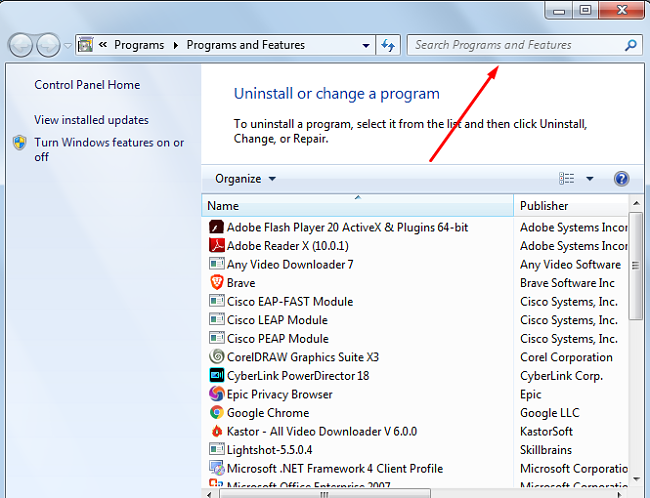Click Programs and Features breadcrumb
This screenshot has height=498, width=650.
pos(245,45)
